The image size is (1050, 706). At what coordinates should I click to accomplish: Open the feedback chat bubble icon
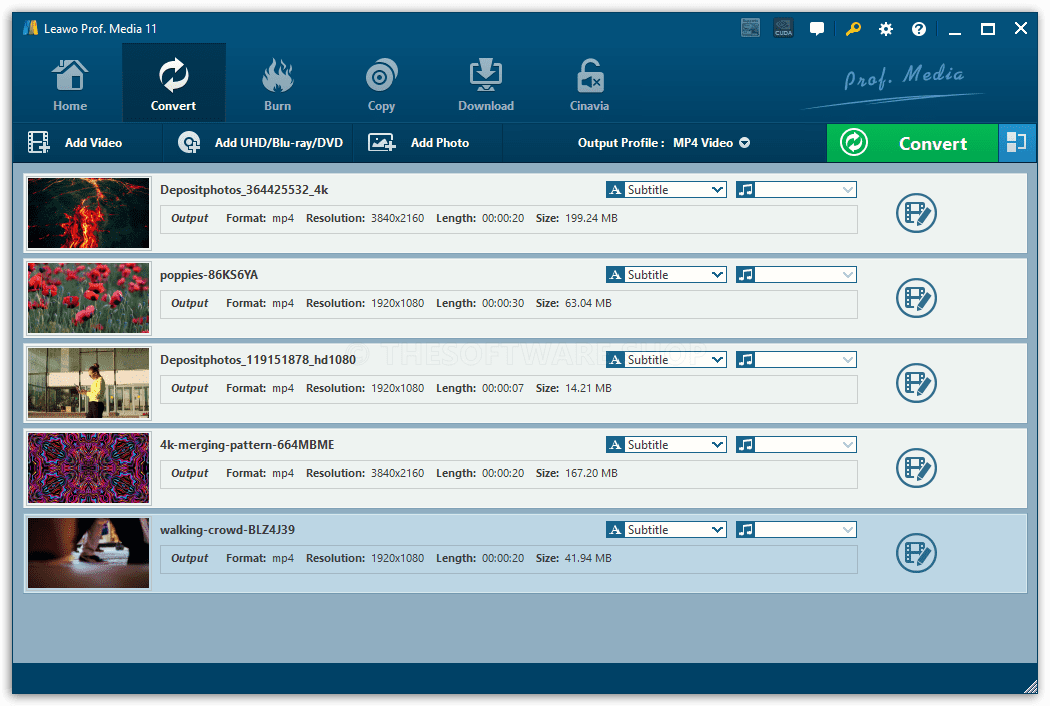click(x=816, y=29)
